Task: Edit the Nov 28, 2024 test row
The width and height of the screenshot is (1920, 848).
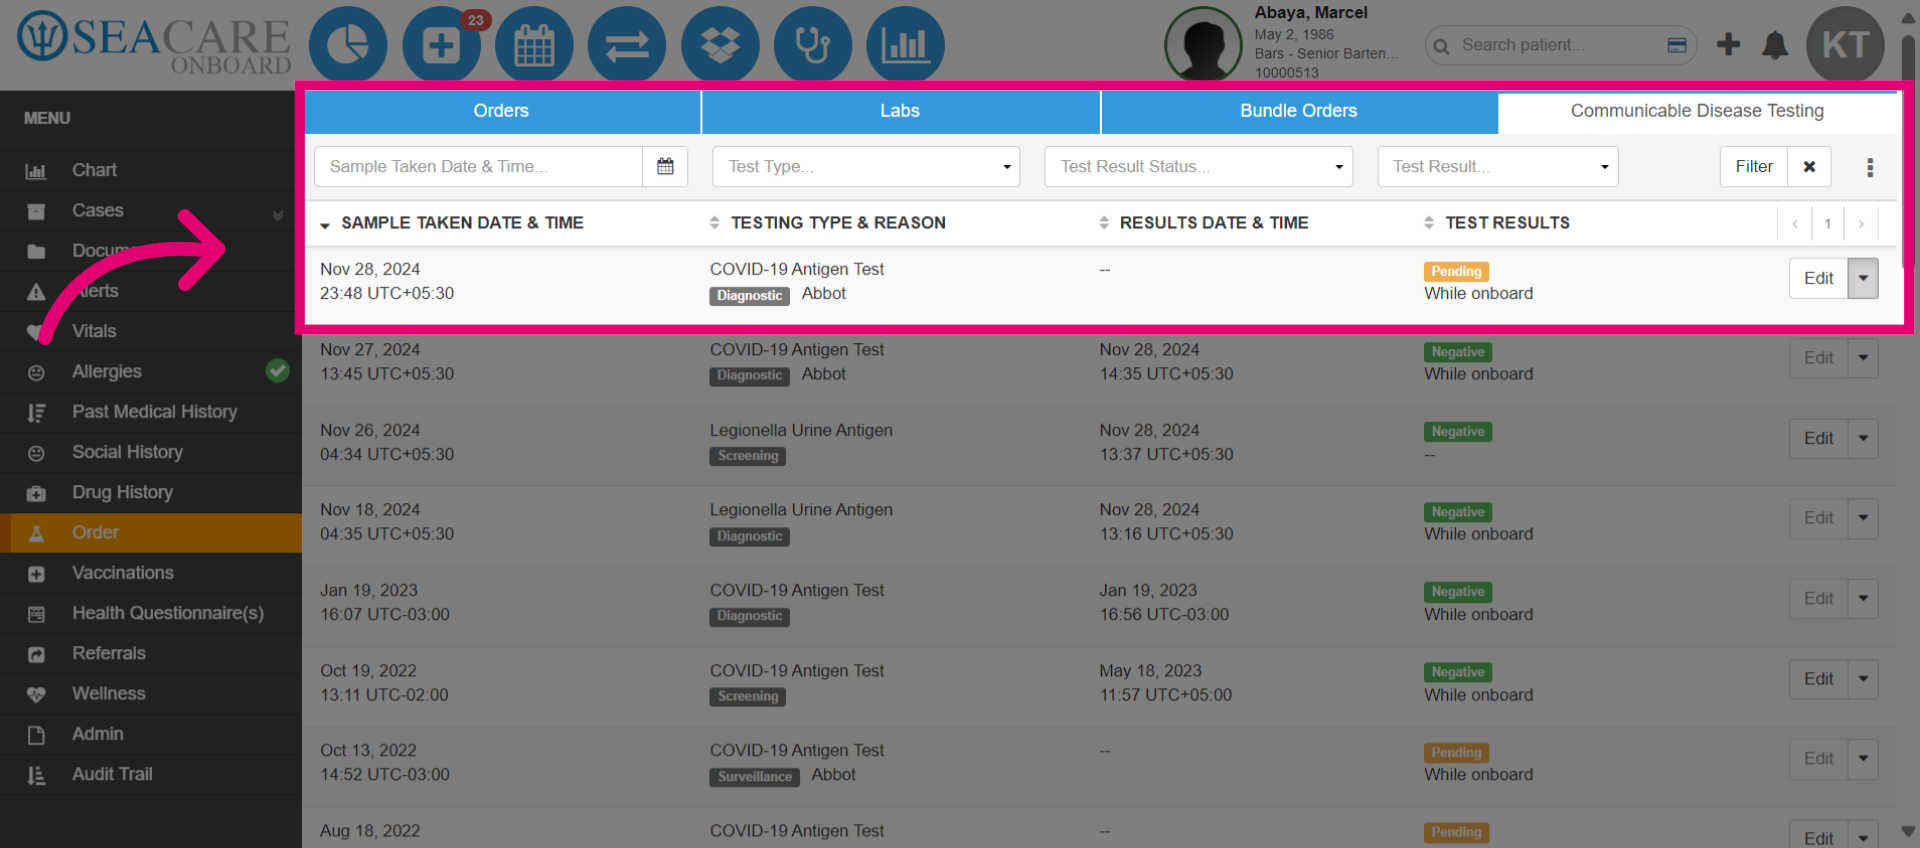Action: coord(1818,278)
